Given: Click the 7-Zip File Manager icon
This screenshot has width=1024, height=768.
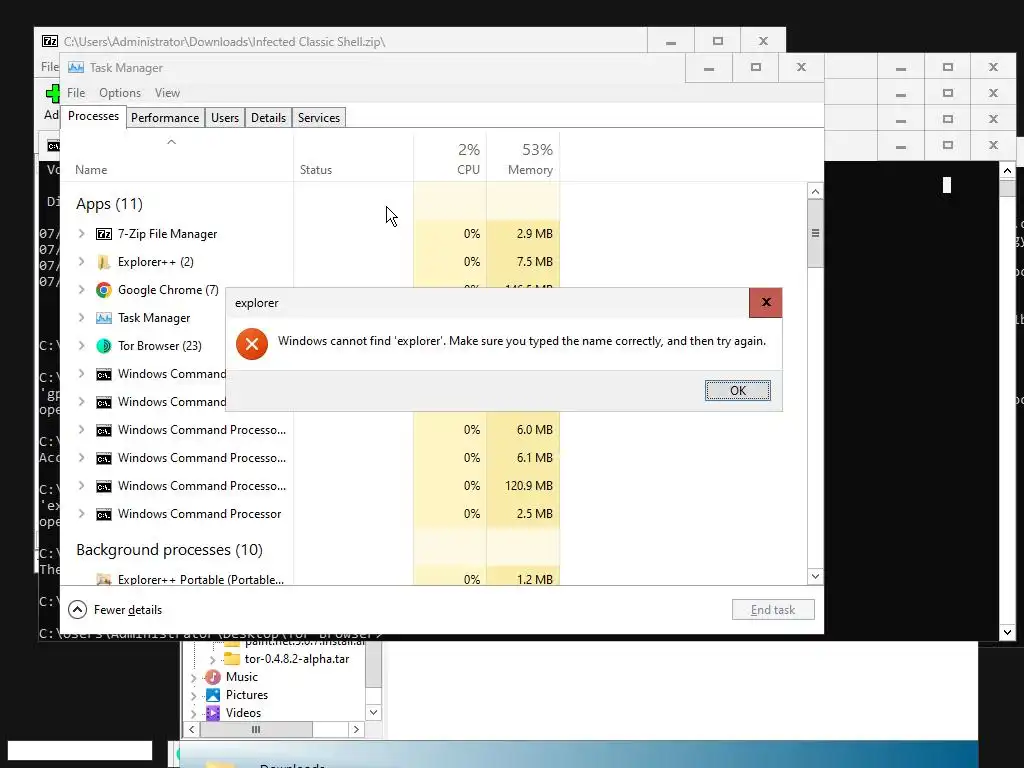Looking at the screenshot, I should coord(104,234).
